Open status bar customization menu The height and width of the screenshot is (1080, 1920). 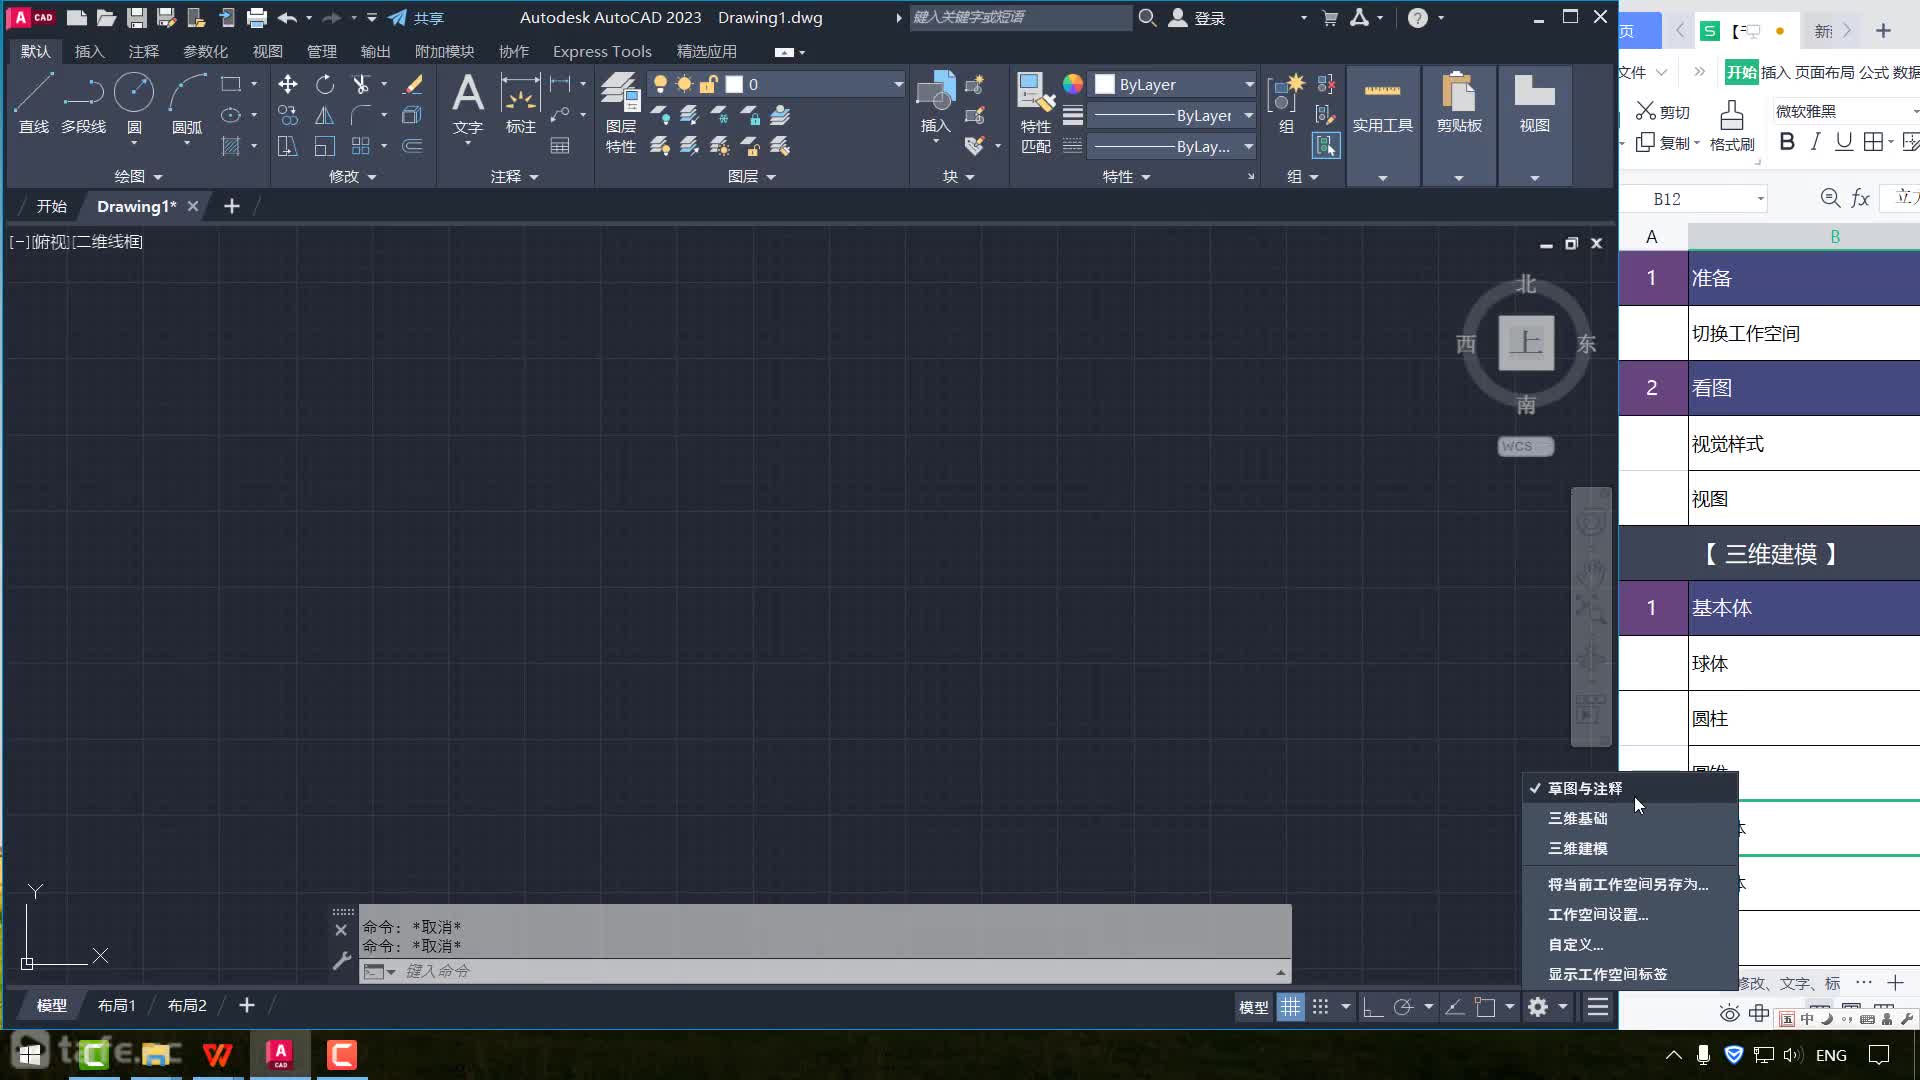(x=1598, y=1007)
